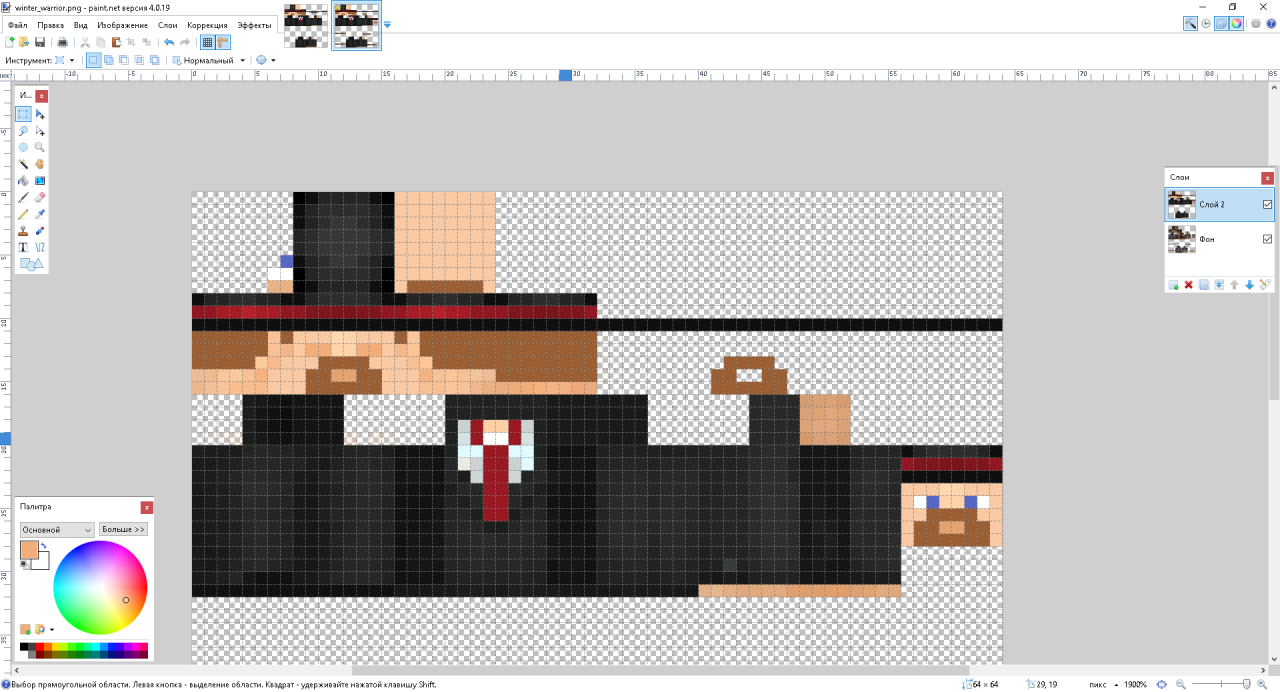Select the Eraser tool

40,197
